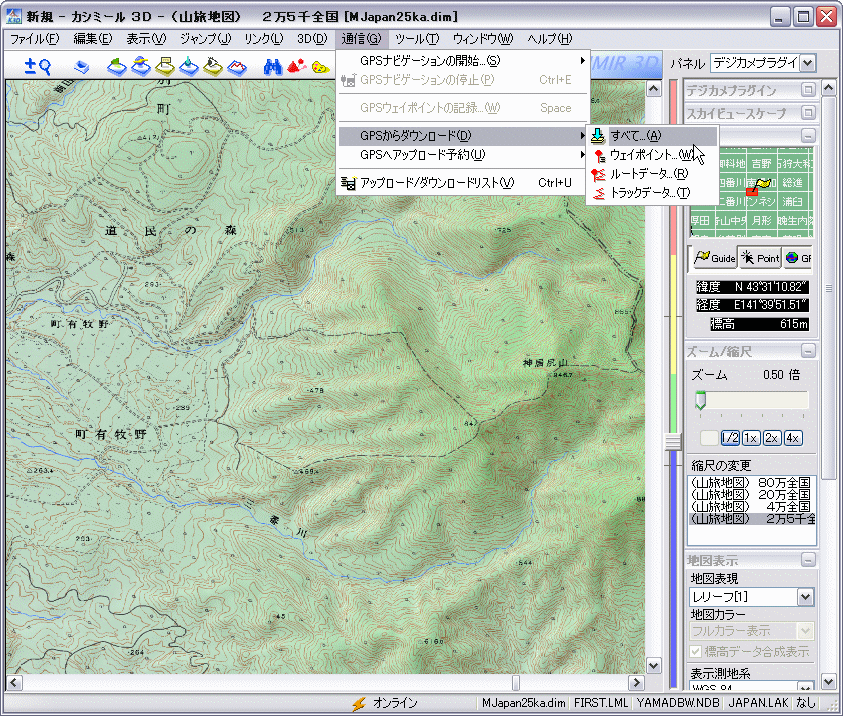Click the signpost-on-map toolbar icon
The height and width of the screenshot is (716, 843).
point(165,66)
